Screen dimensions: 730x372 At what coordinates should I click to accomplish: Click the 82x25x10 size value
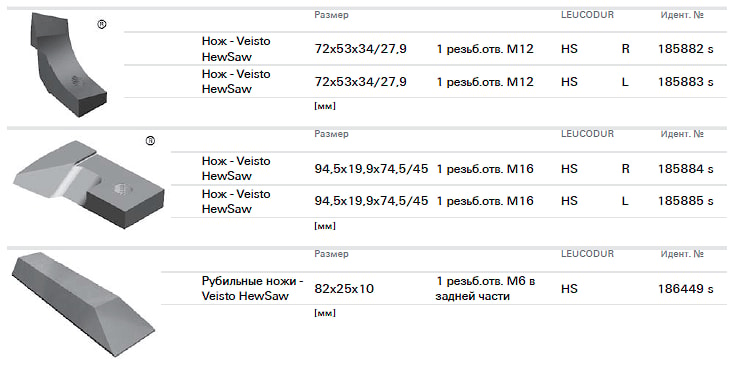pos(344,289)
